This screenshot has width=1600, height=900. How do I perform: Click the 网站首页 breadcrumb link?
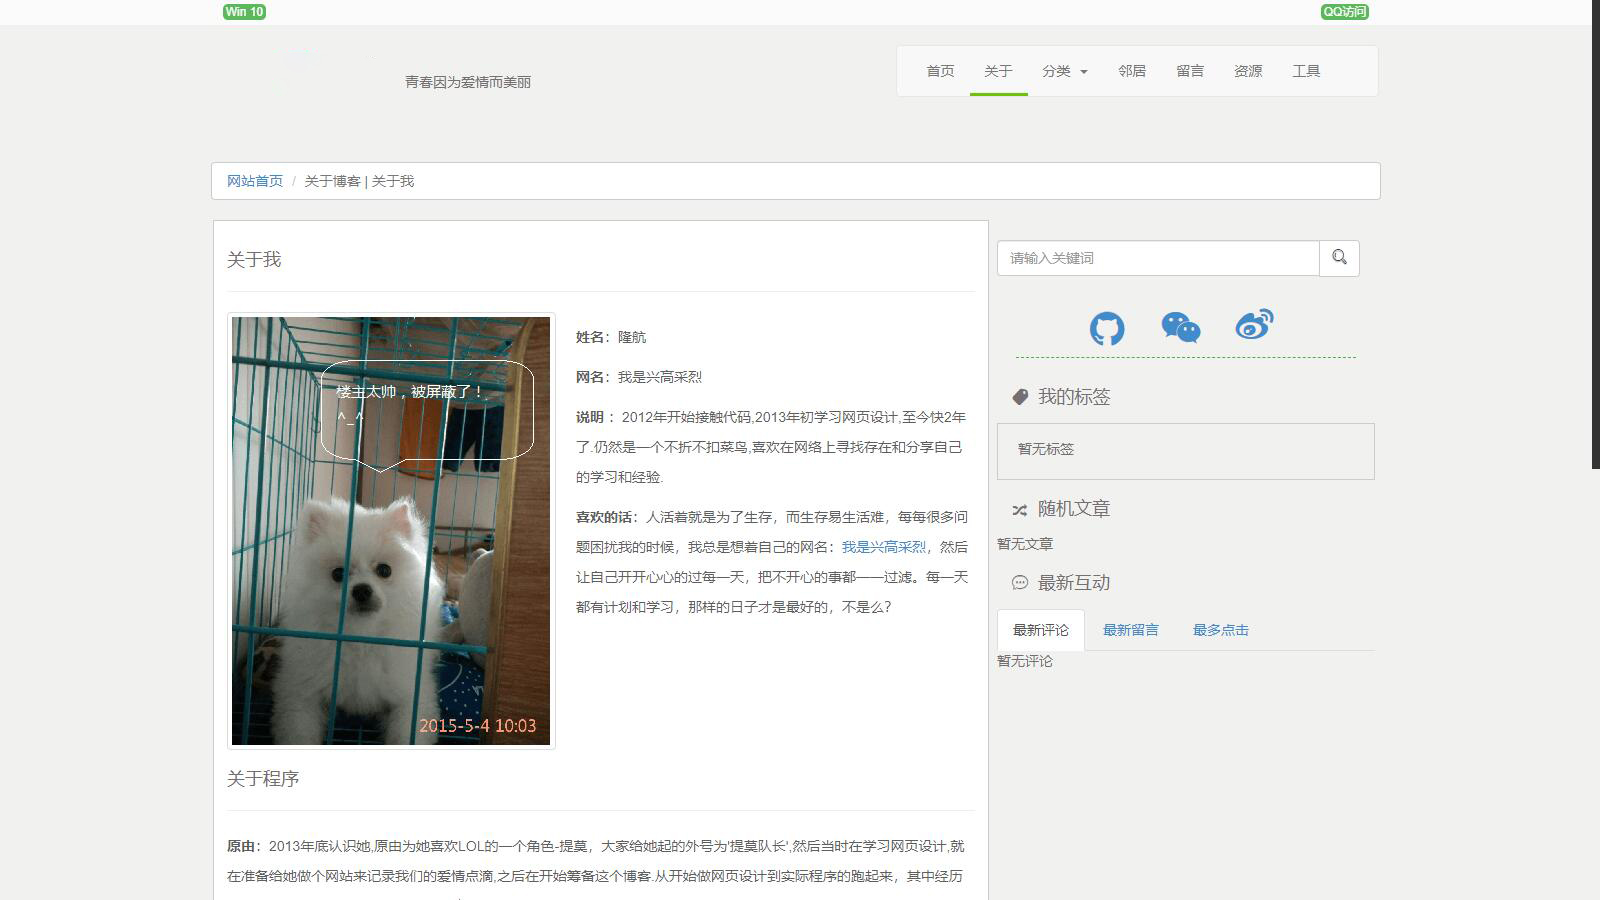point(255,181)
